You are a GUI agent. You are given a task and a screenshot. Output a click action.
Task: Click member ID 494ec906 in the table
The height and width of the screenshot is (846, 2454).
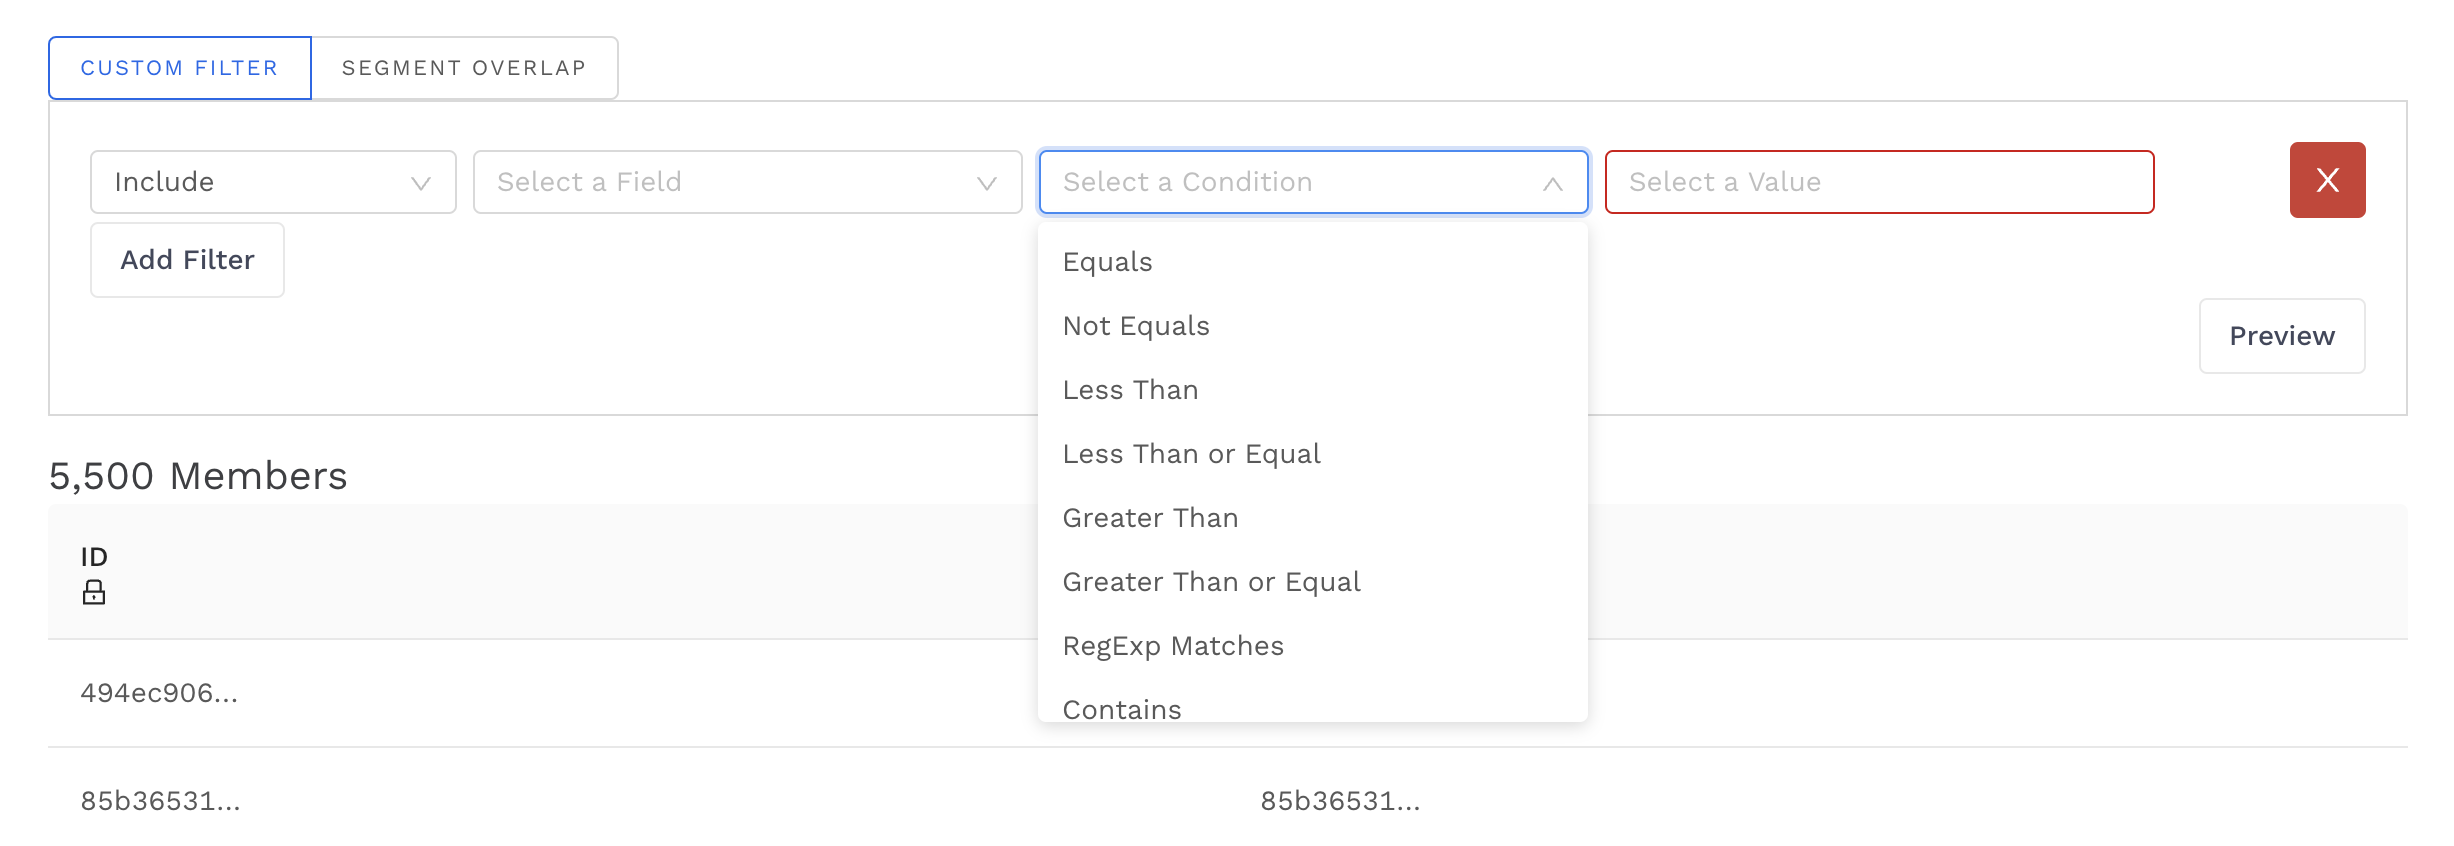(159, 693)
